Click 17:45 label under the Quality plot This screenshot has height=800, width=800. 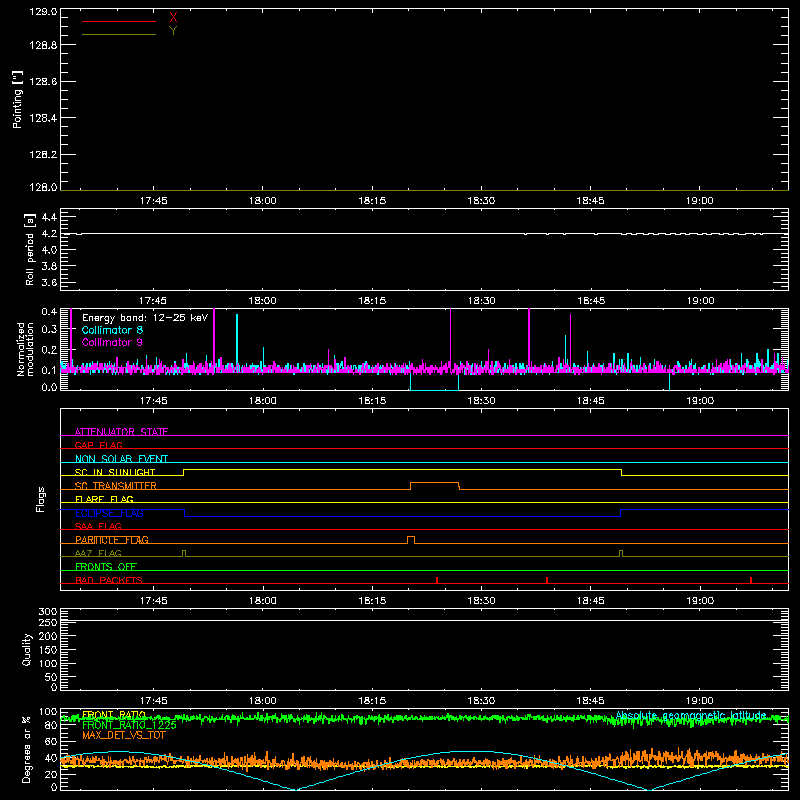154,701
